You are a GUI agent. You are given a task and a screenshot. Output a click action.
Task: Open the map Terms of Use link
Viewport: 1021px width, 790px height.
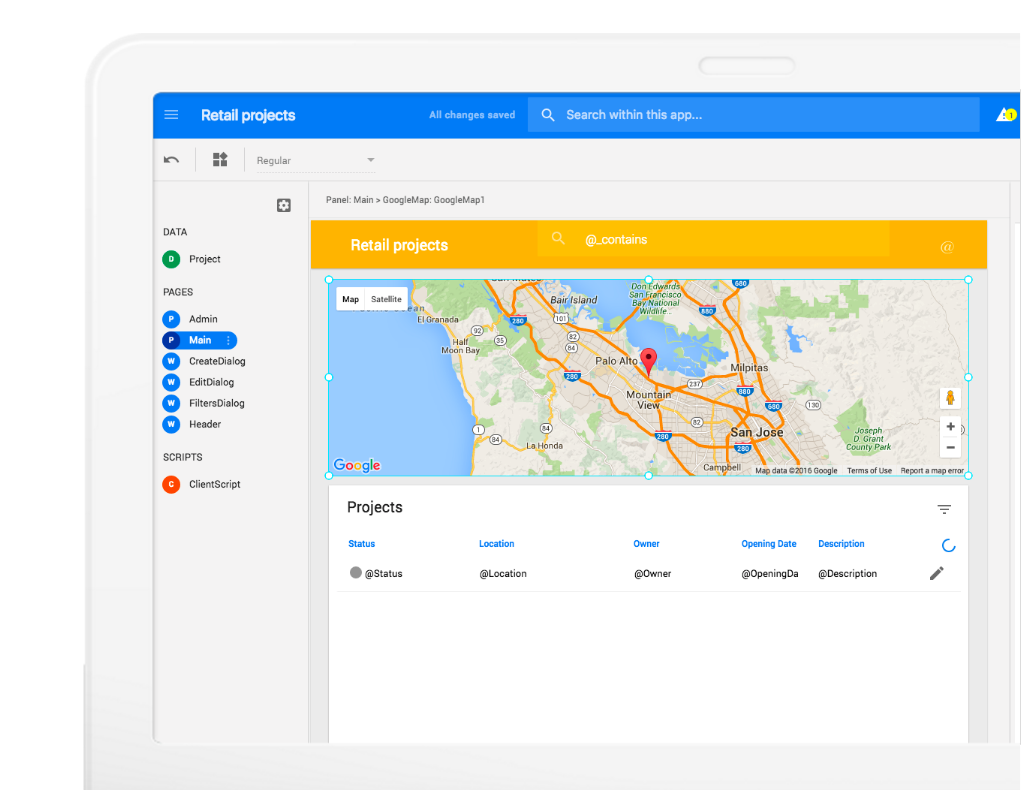click(x=869, y=470)
